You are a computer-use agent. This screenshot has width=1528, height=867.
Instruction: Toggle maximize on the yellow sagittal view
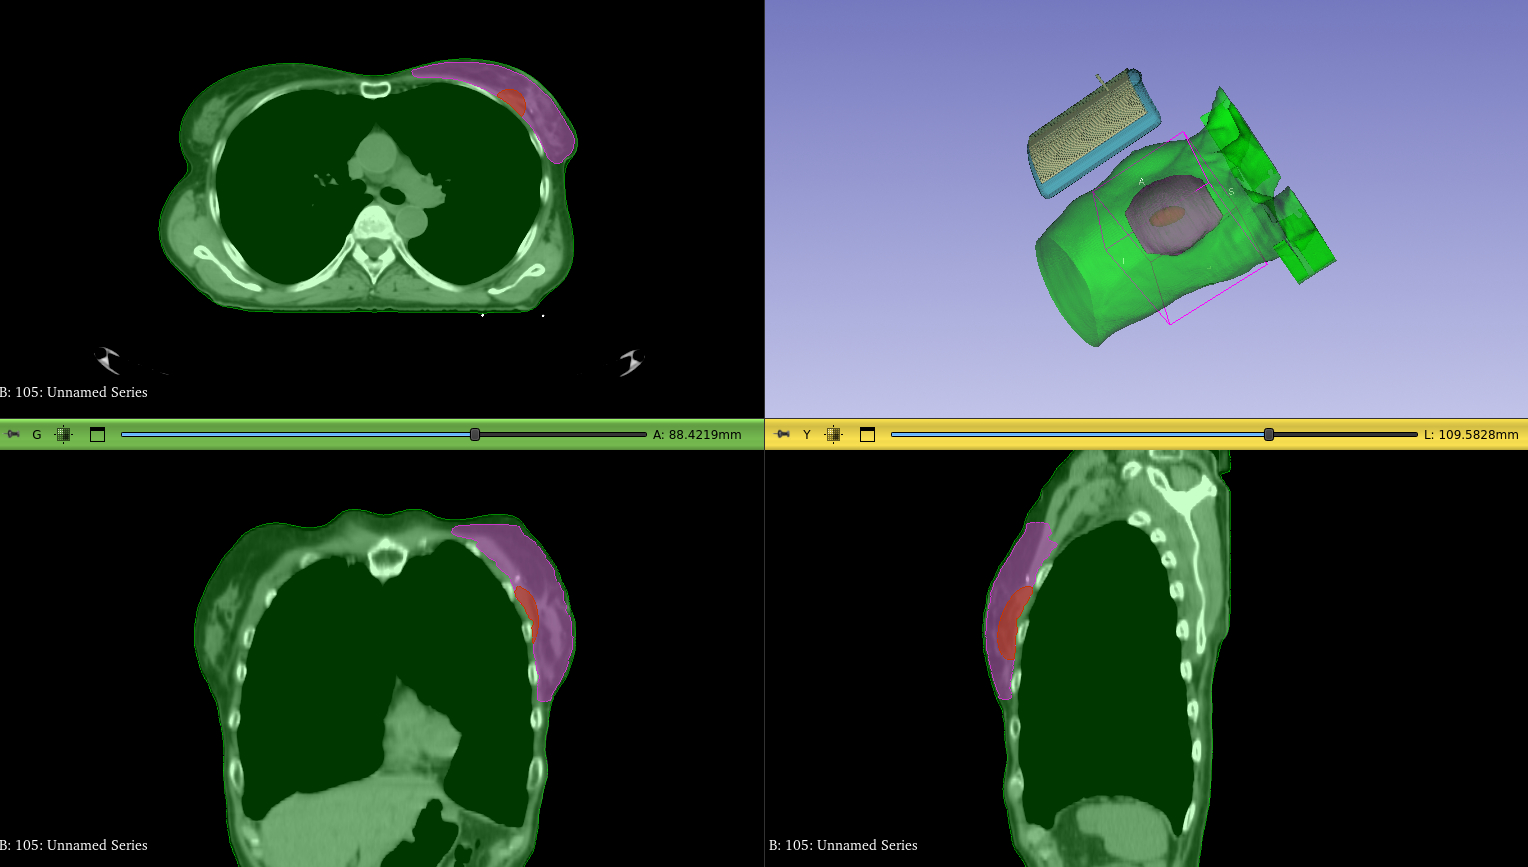coord(867,435)
